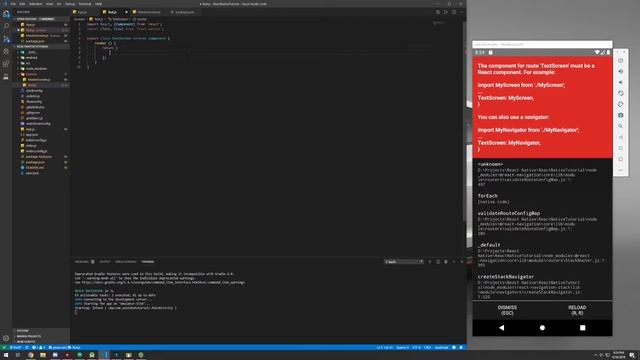Open the Help menu
640x360 pixels.
tap(98, 4)
